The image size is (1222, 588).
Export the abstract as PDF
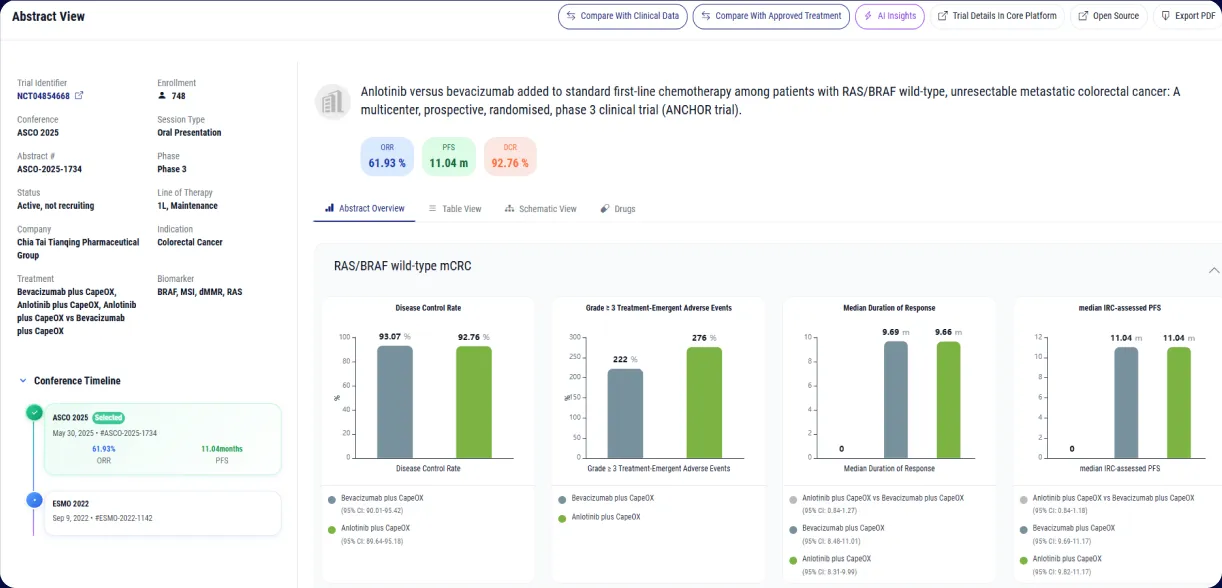pos(1188,16)
